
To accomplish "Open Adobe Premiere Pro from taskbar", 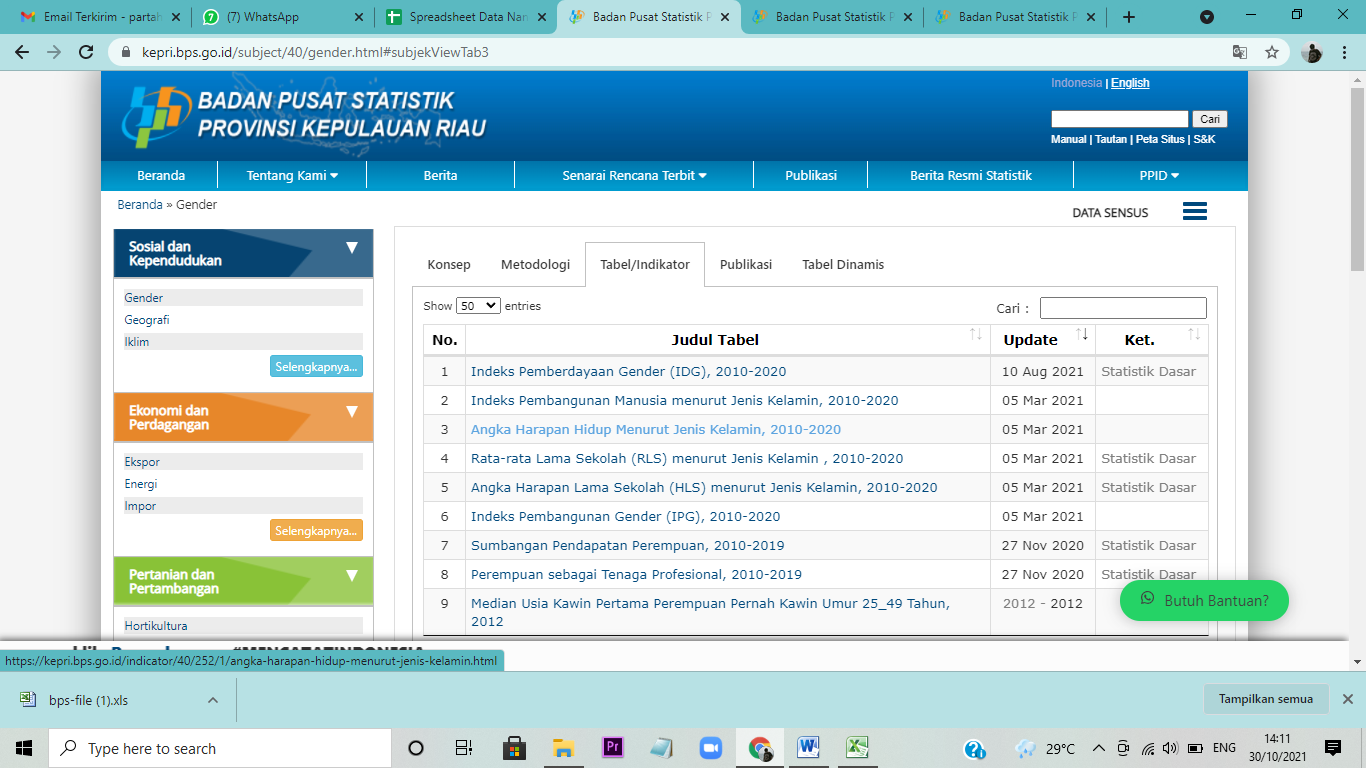I will click(x=613, y=747).
